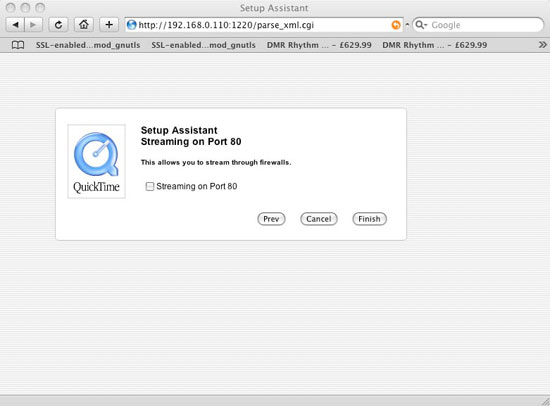Click the orange RSS/snapback icon in address bar
550x406 pixels.
[396, 25]
